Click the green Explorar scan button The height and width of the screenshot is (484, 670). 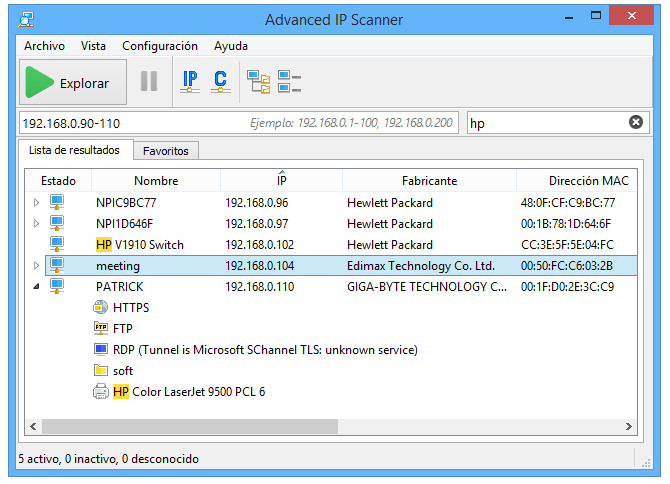pyautogui.click(x=73, y=82)
